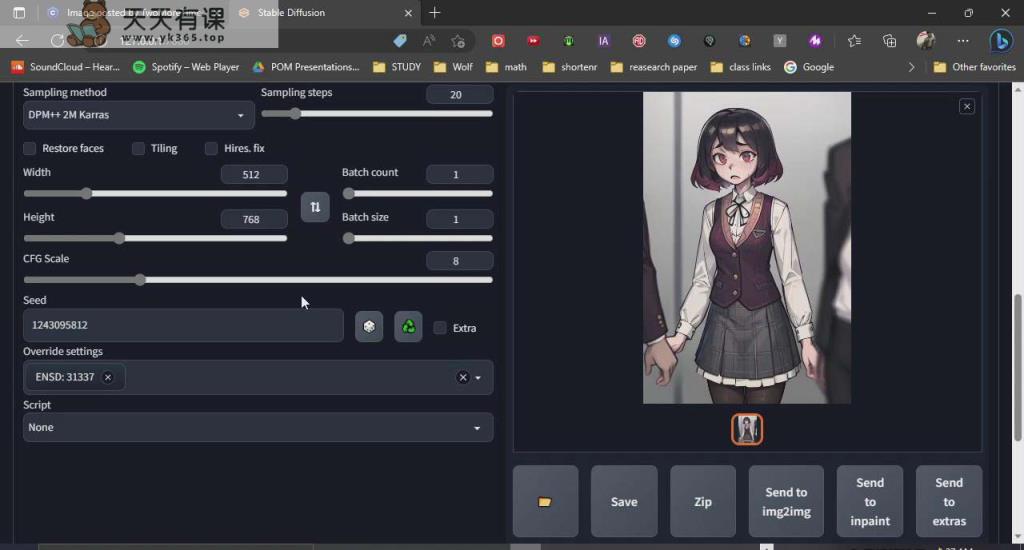This screenshot has width=1024, height=550.
Task: Toggle the Extra seed checkbox
Action: [440, 328]
